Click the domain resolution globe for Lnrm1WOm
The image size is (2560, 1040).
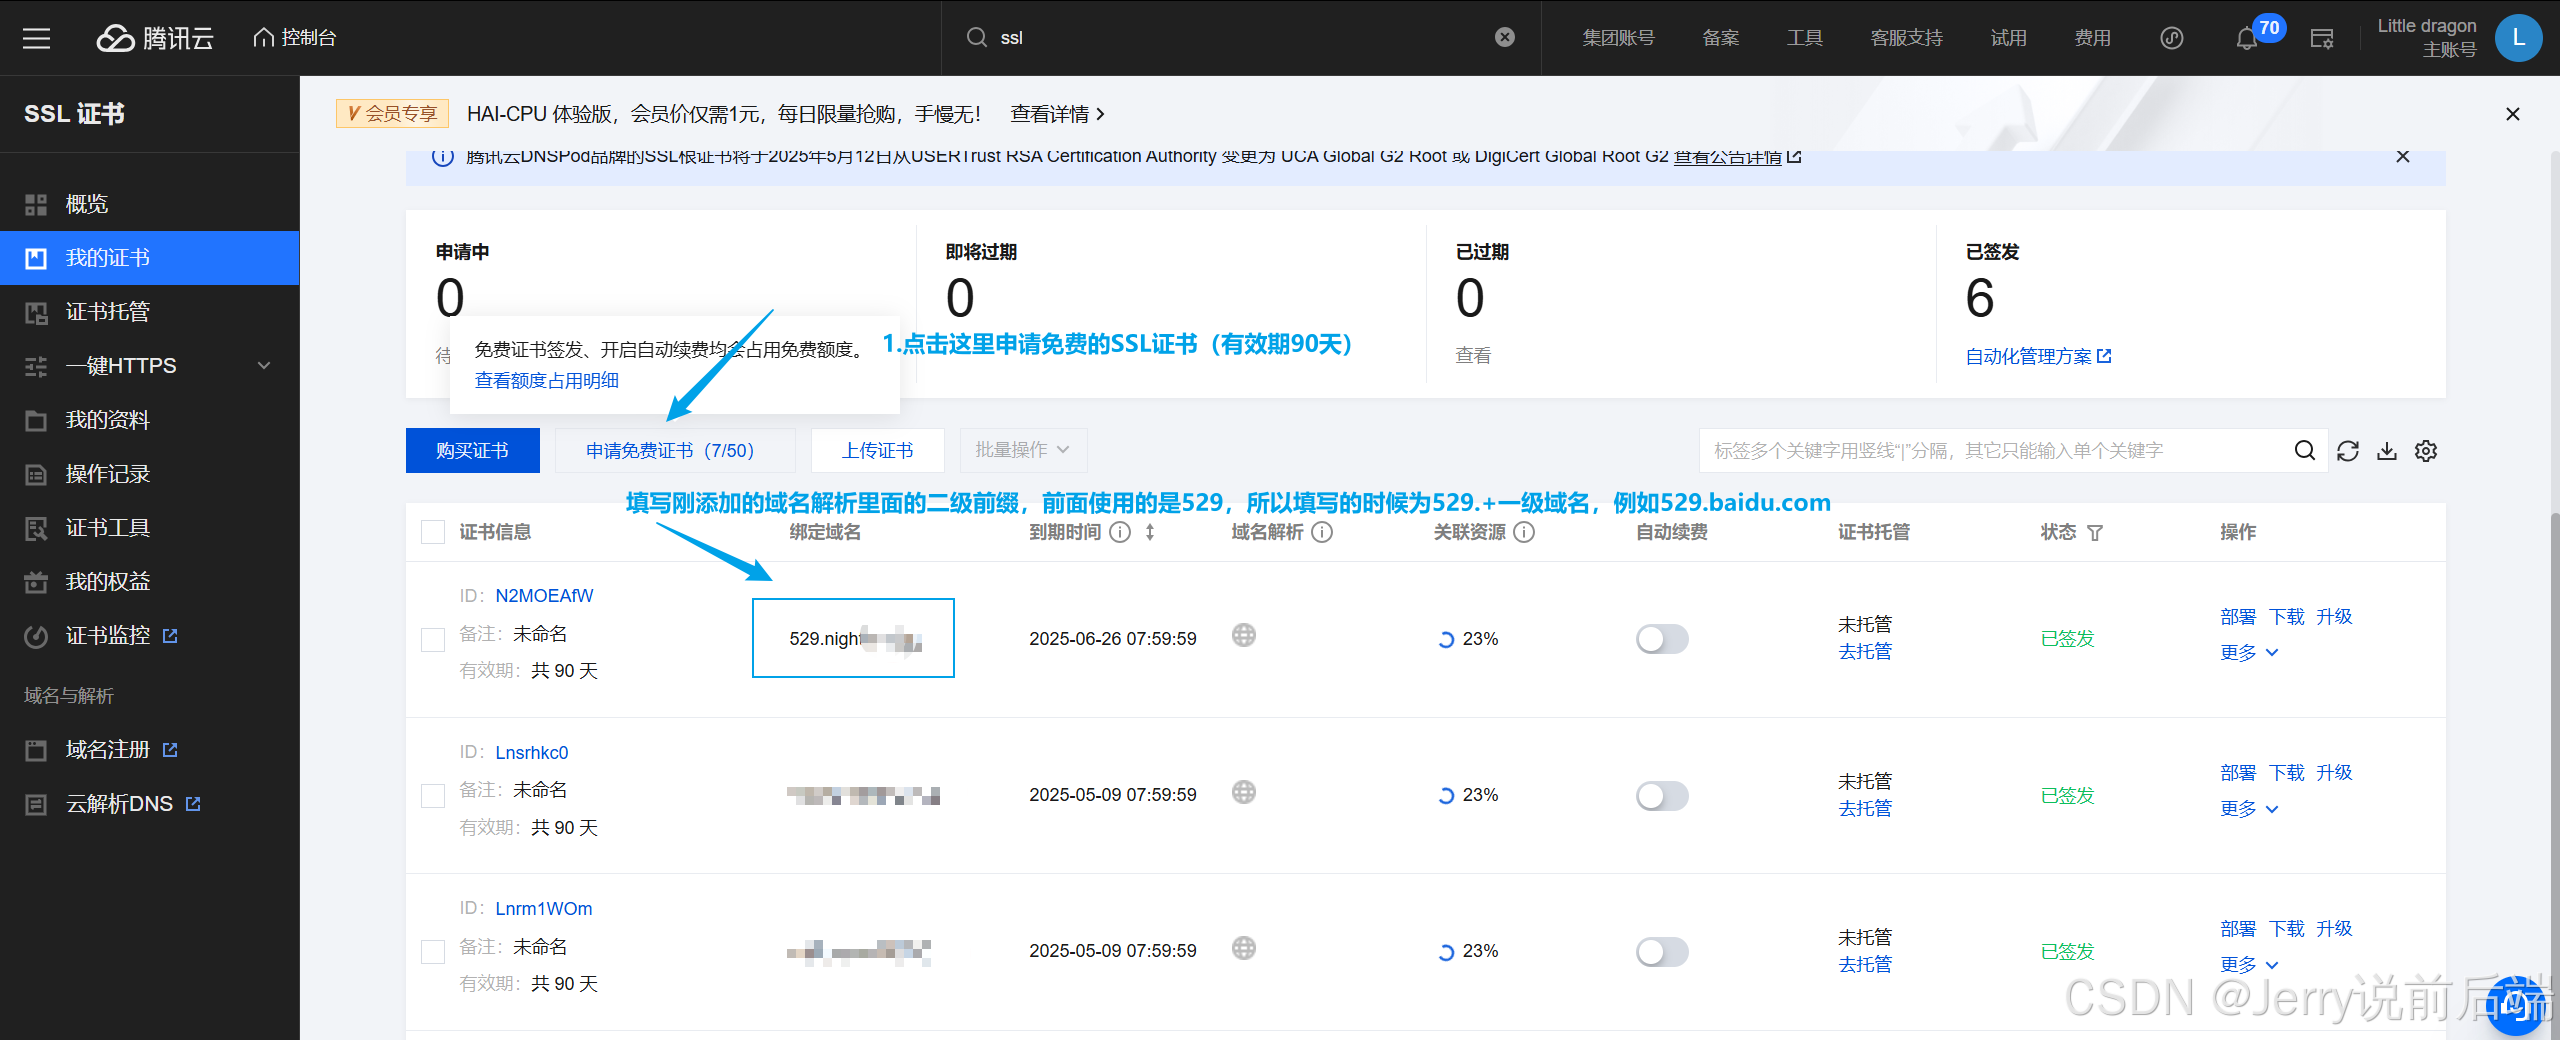[x=1243, y=949]
